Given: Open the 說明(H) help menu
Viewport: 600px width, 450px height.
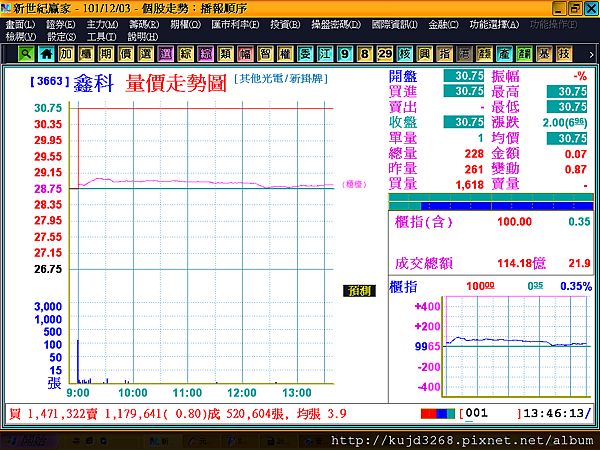Looking at the screenshot, I should click(x=143, y=37).
